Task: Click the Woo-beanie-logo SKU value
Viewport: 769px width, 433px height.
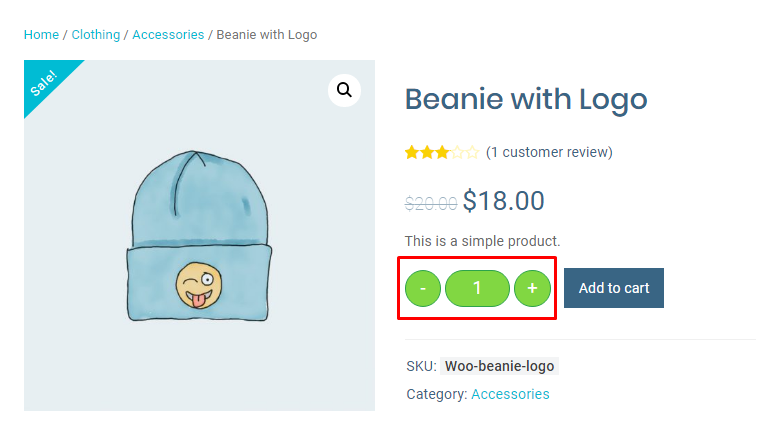Action: click(x=499, y=367)
